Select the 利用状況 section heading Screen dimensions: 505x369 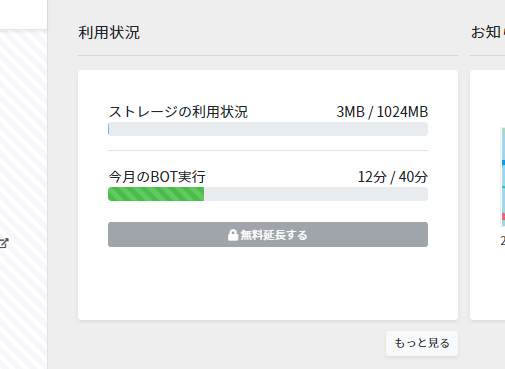click(109, 33)
